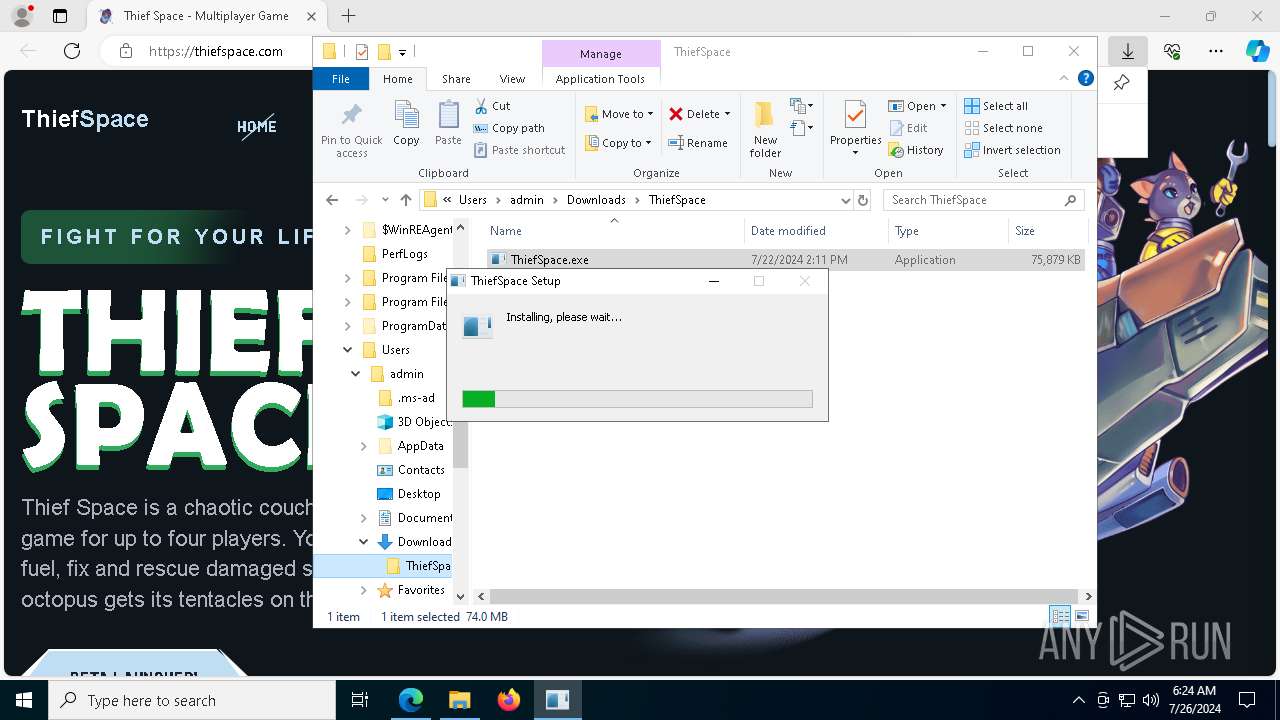Viewport: 1280px width, 720px height.
Task: Select PerfLogs folder in tree
Action: (x=404, y=254)
